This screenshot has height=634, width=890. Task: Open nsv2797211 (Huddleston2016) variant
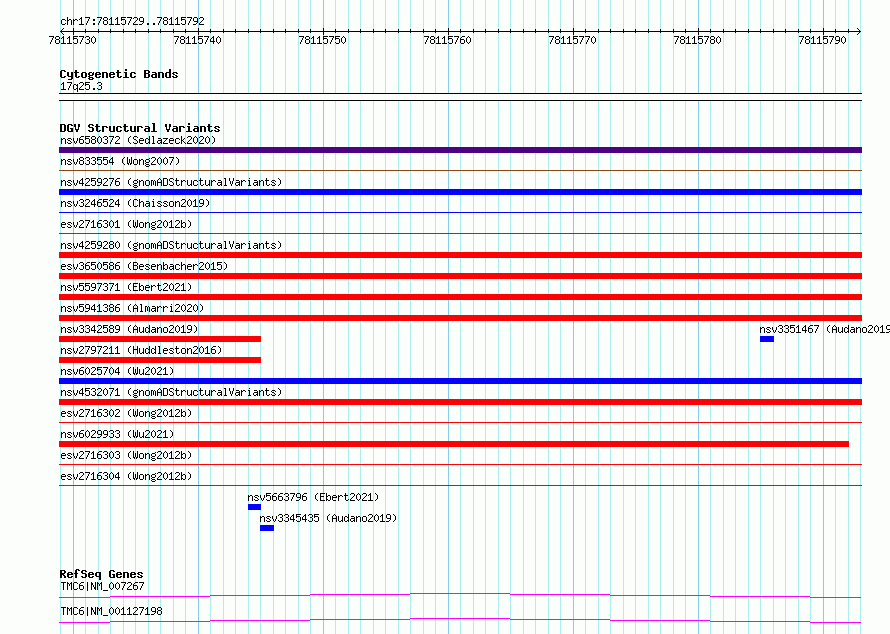(141, 350)
